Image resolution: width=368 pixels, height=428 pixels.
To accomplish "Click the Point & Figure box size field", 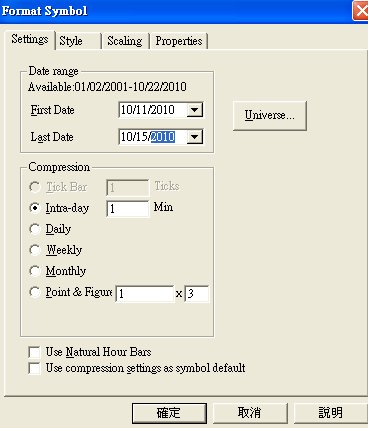I will tap(145, 294).
